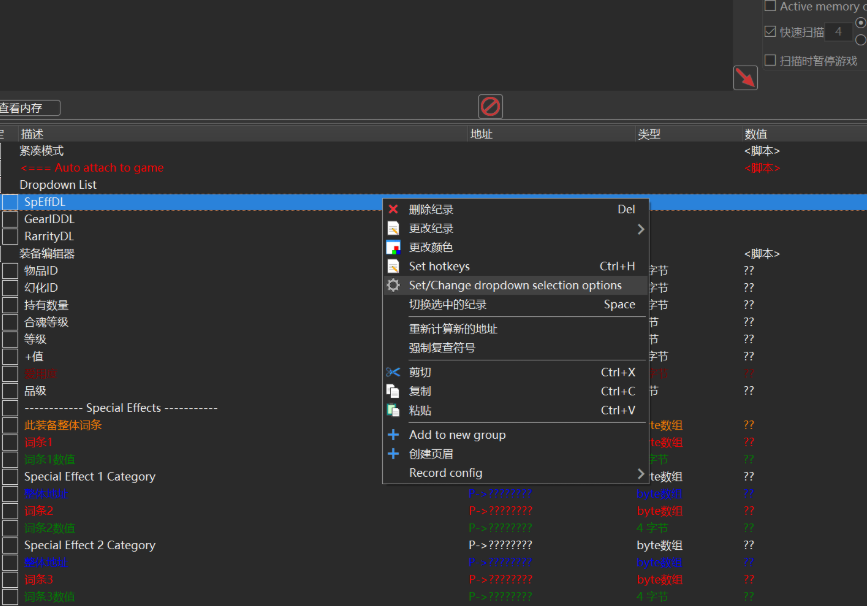
Task: Click the red circle-slash icon above the table
Action: 490,106
